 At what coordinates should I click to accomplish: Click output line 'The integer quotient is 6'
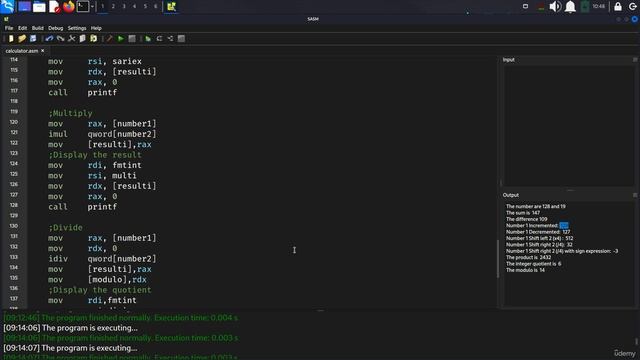(x=533, y=264)
